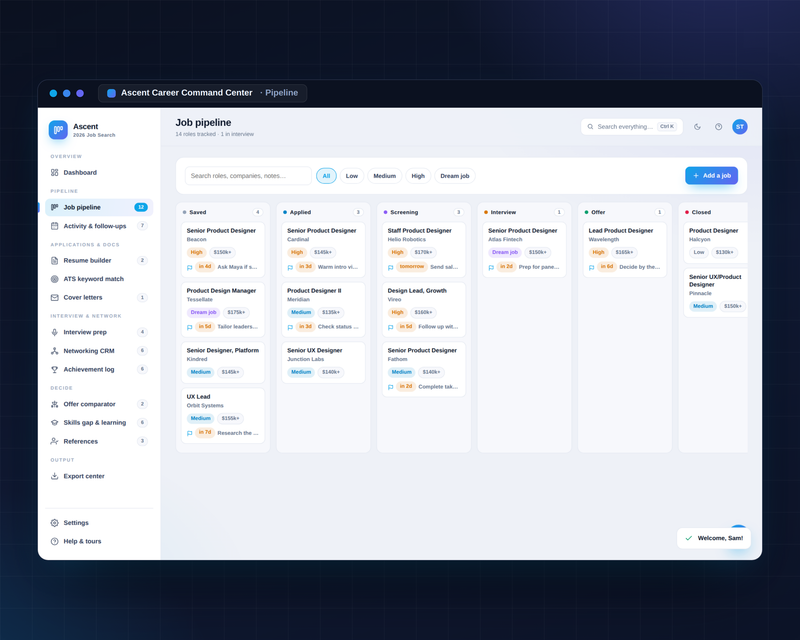Switch to Resume builder page

(x=99, y=260)
